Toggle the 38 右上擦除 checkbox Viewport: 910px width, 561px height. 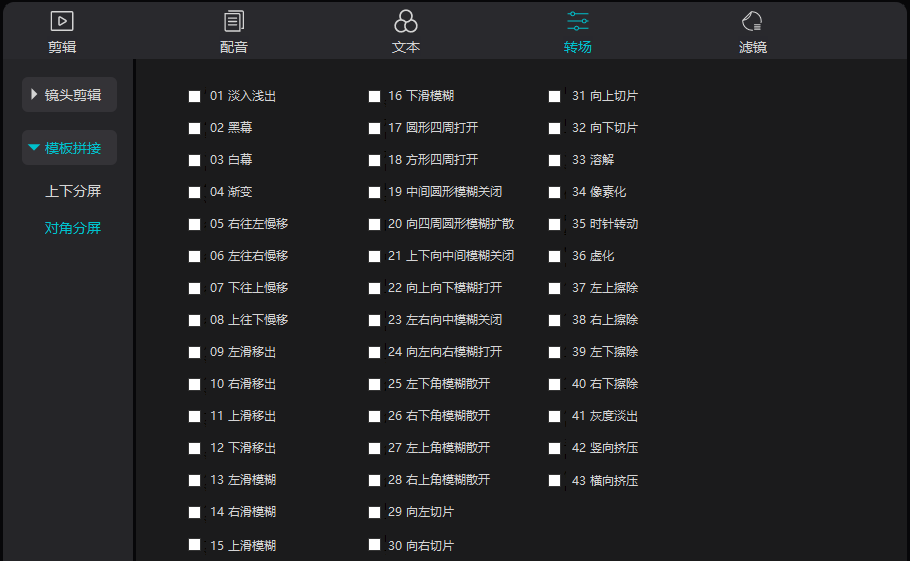[554, 320]
